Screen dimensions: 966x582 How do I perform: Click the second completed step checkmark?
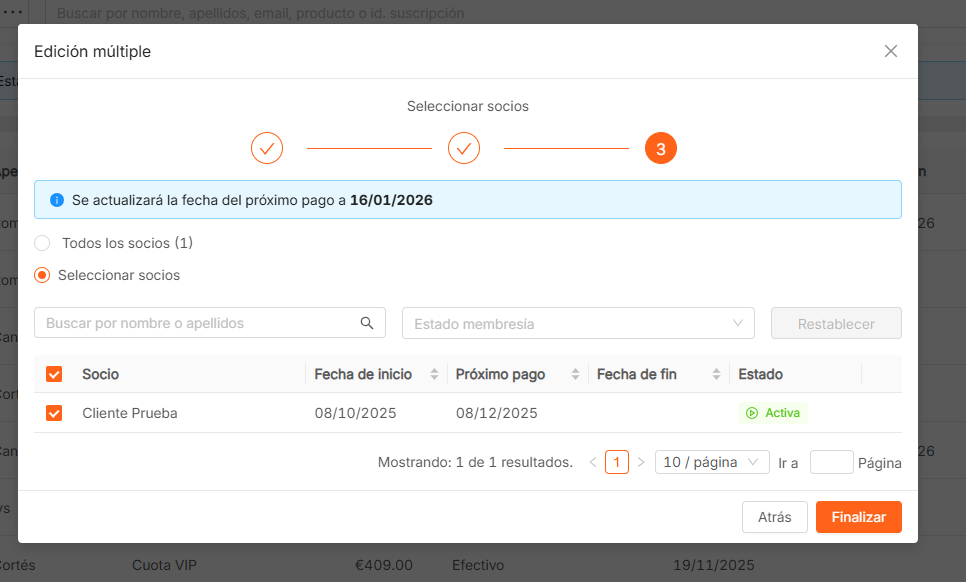[464, 148]
